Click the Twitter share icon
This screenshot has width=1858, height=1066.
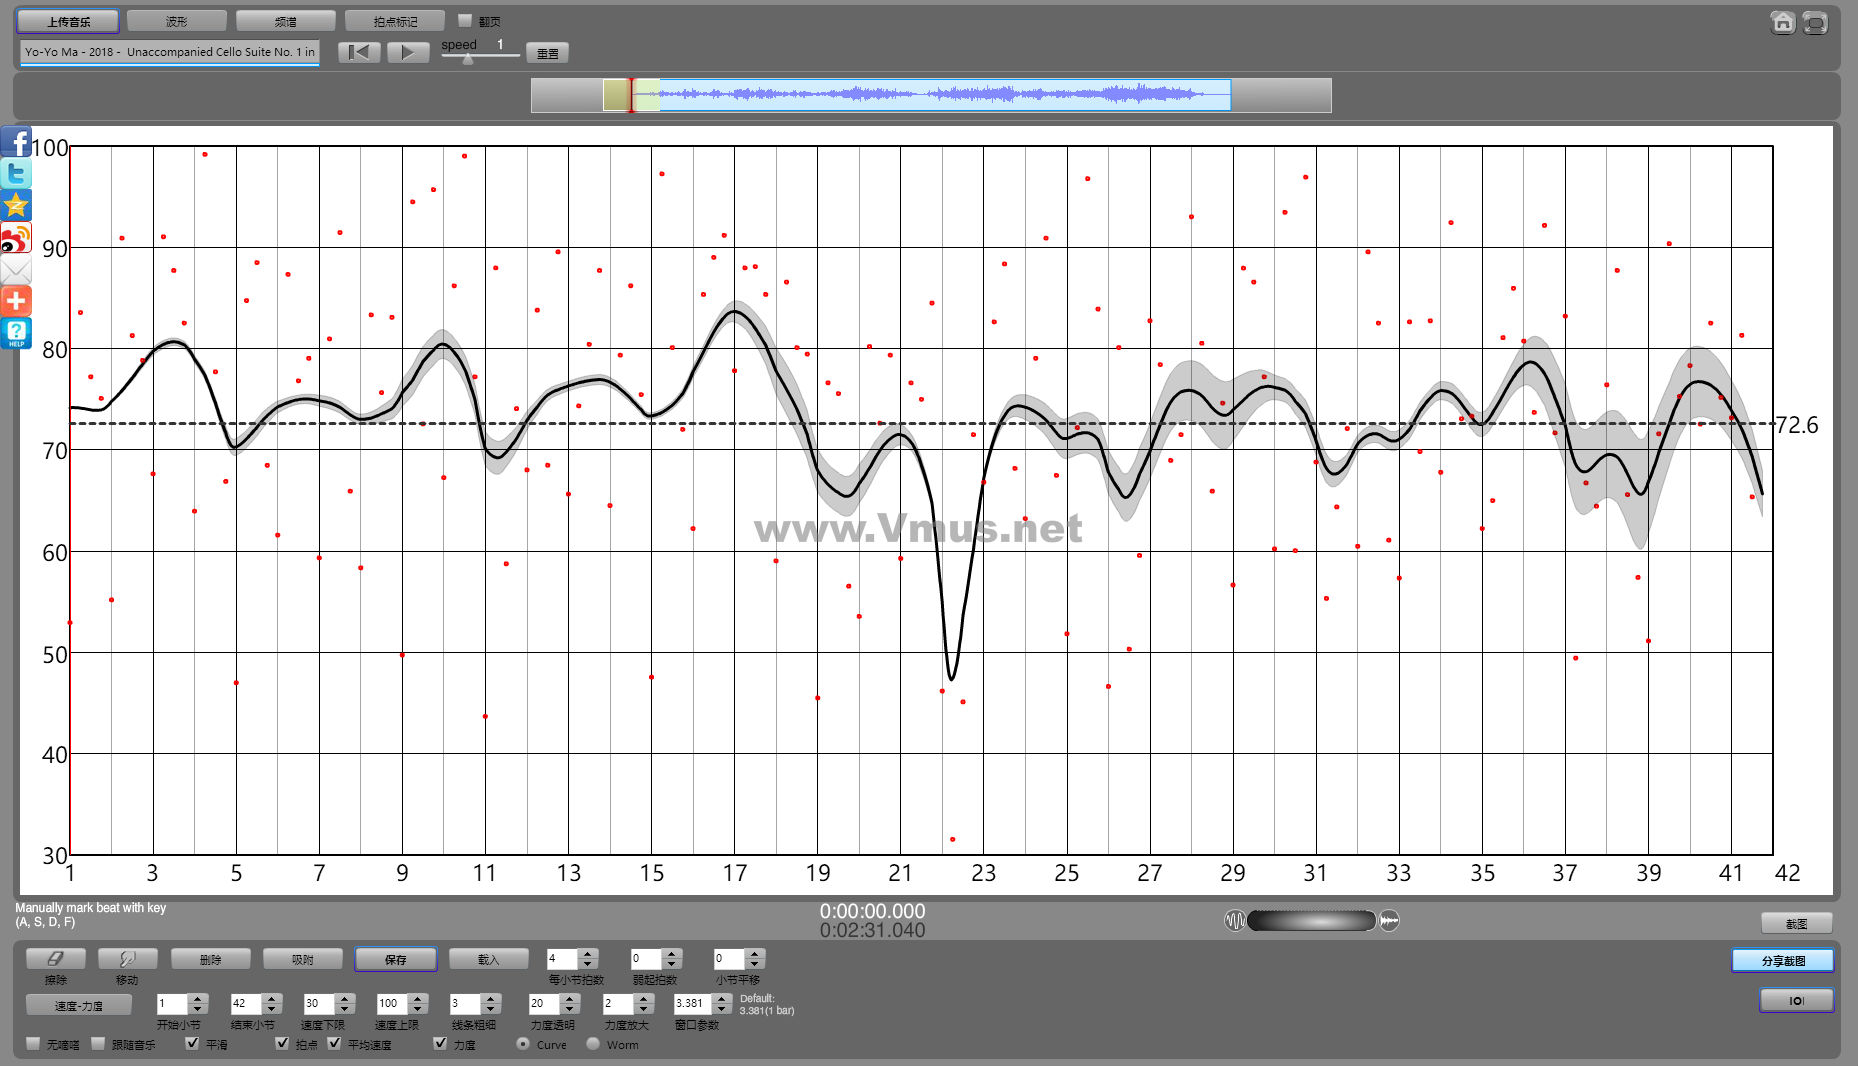click(x=16, y=174)
